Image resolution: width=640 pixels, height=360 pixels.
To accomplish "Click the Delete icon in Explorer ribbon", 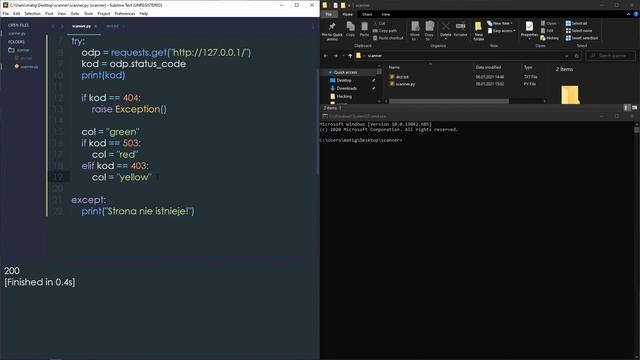I will point(446,30).
